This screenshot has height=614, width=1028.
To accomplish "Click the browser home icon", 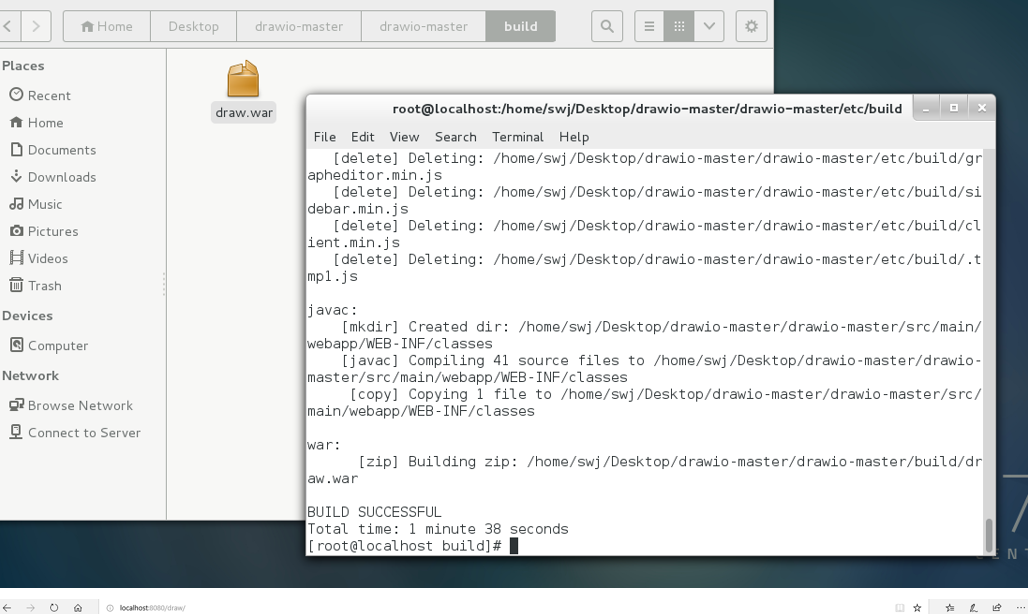I will [77, 607].
